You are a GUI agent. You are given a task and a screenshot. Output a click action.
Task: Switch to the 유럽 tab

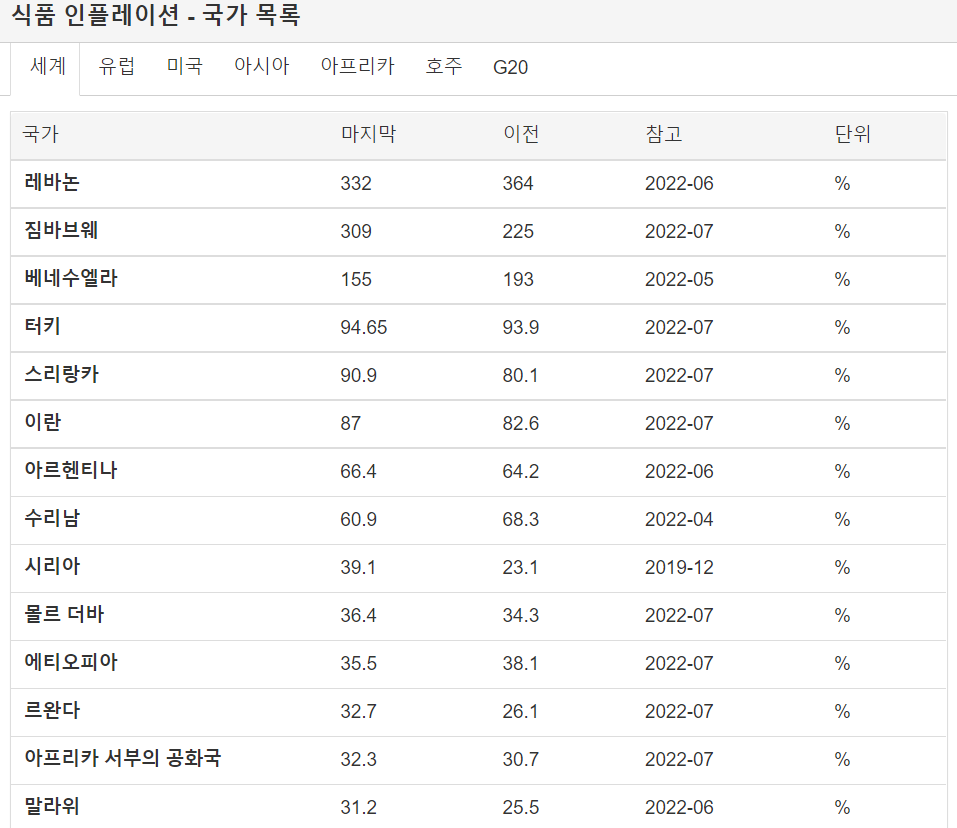click(x=117, y=66)
